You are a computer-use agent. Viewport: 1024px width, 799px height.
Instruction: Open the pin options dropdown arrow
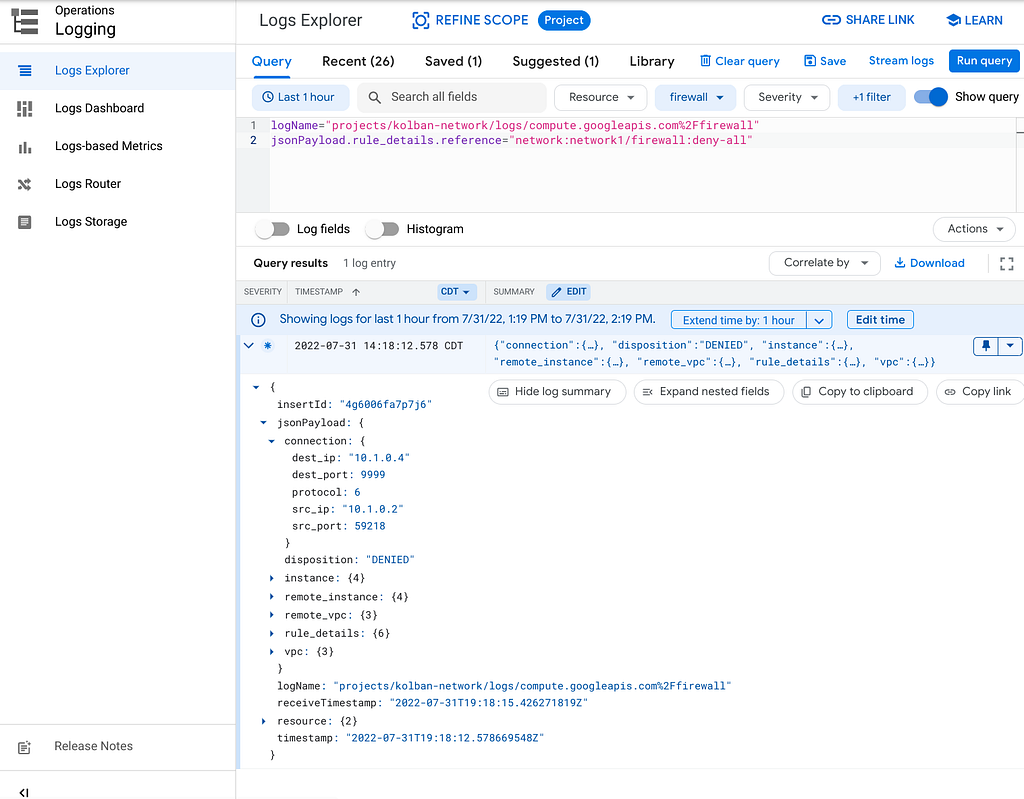pyautogui.click(x=1010, y=346)
